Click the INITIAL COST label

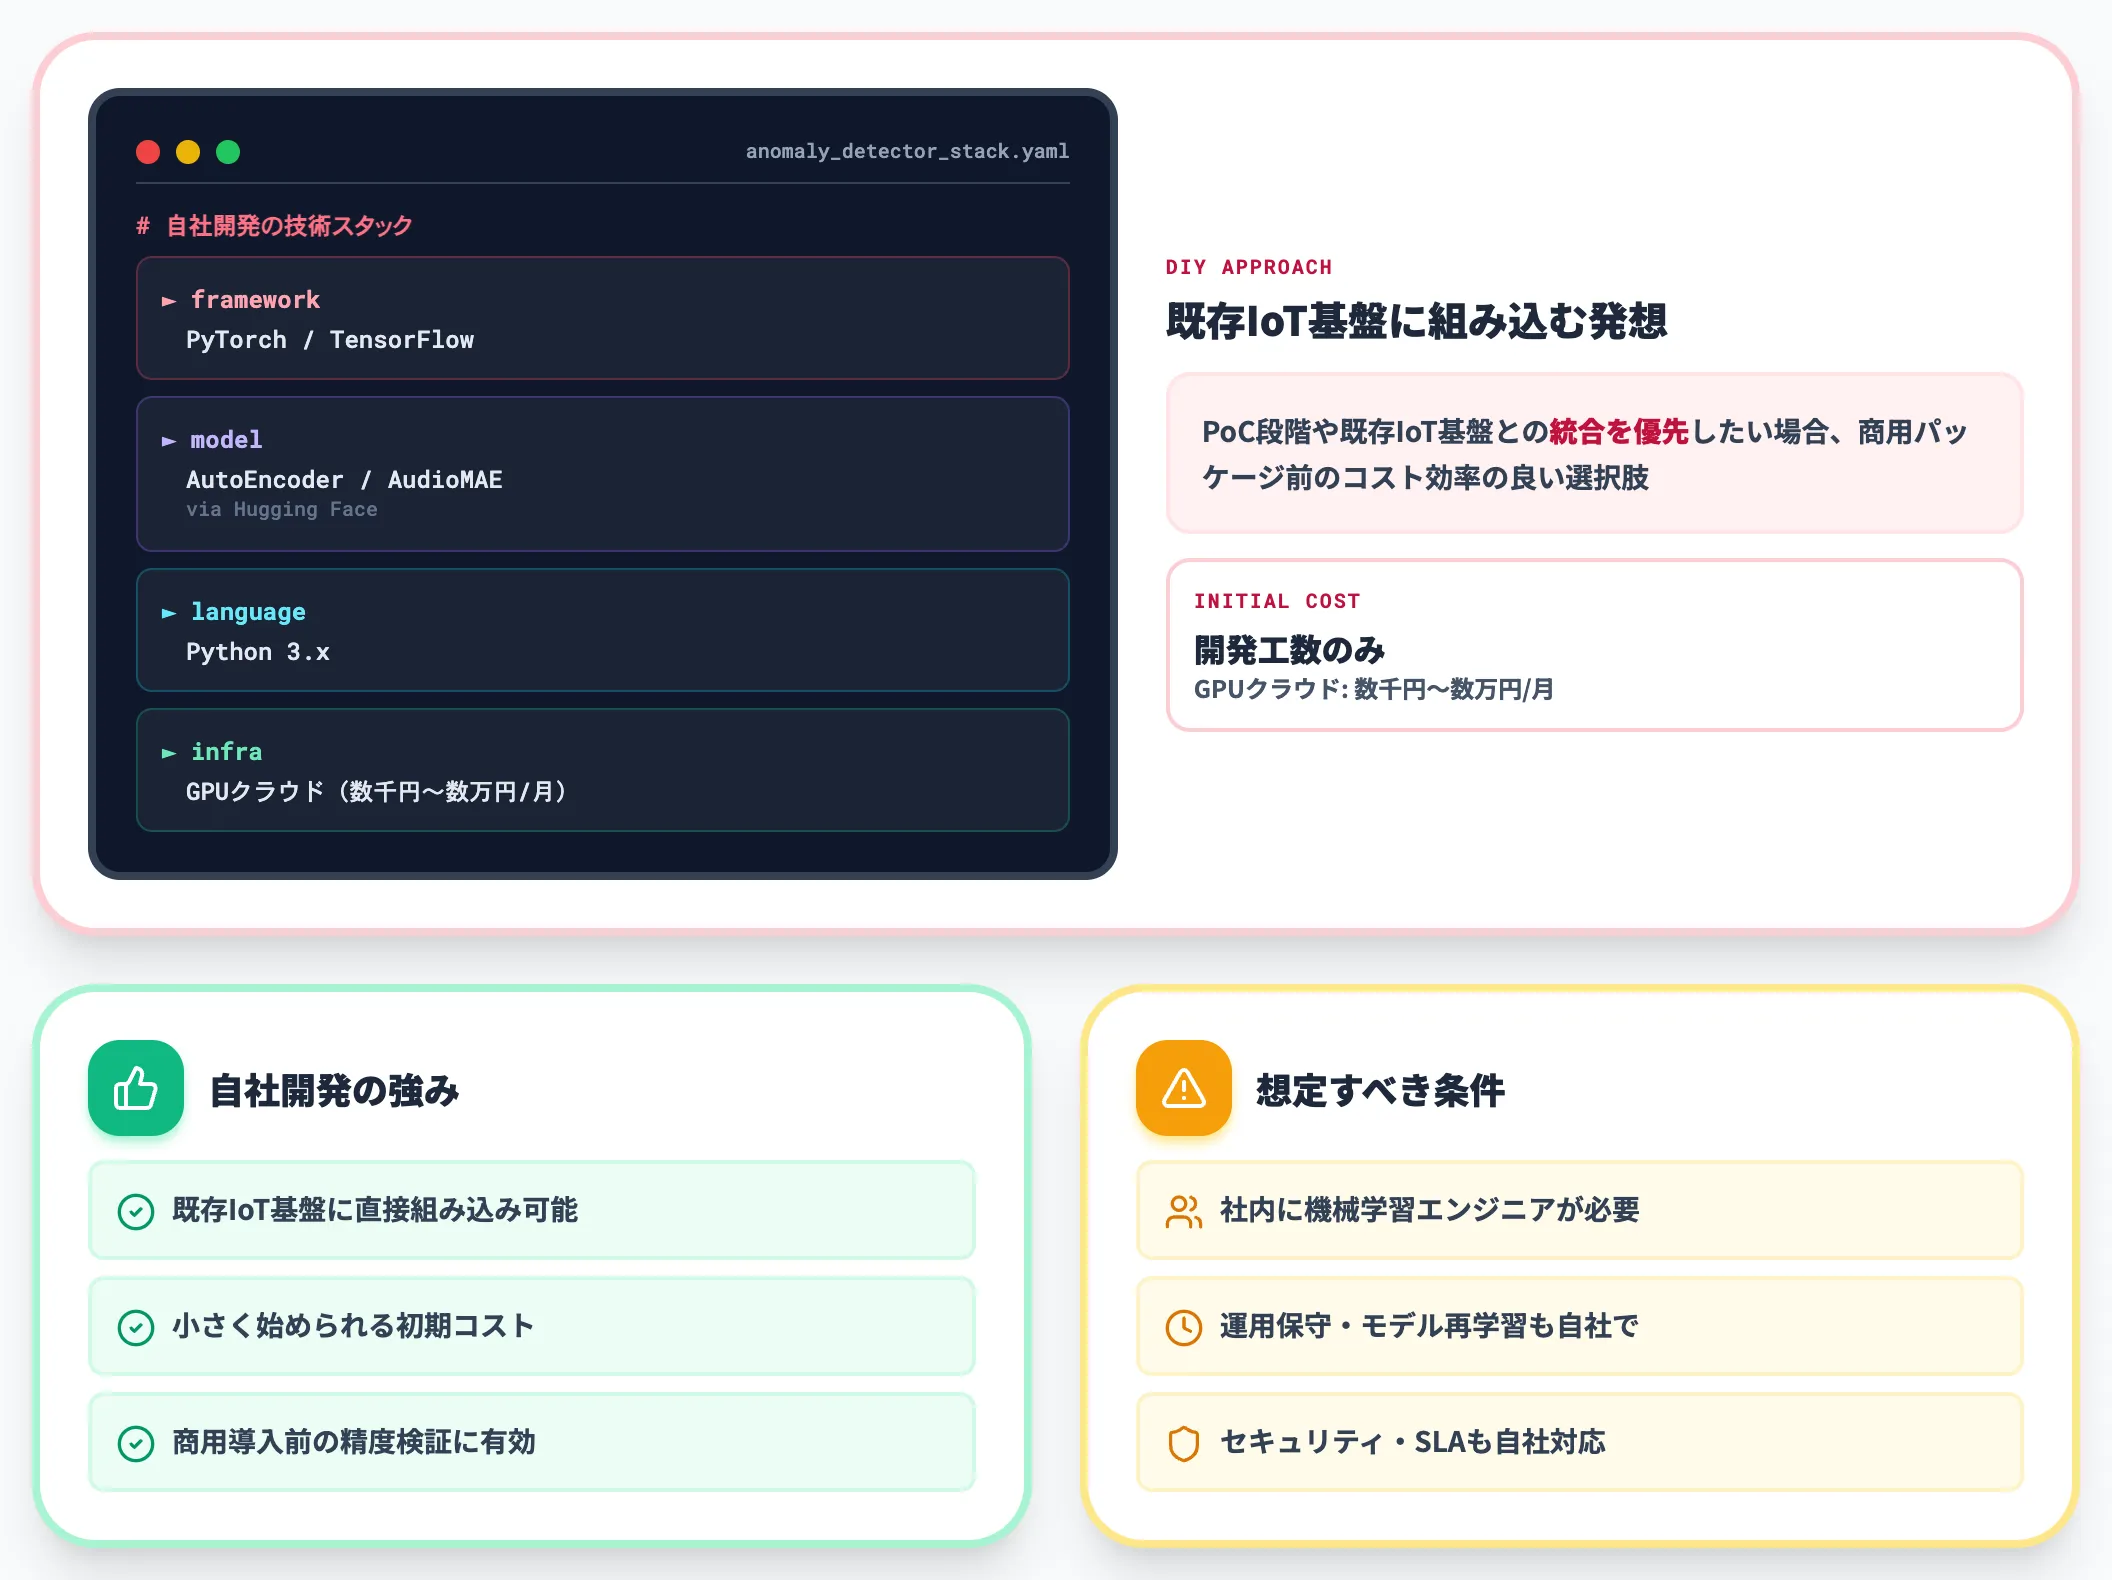1277,601
